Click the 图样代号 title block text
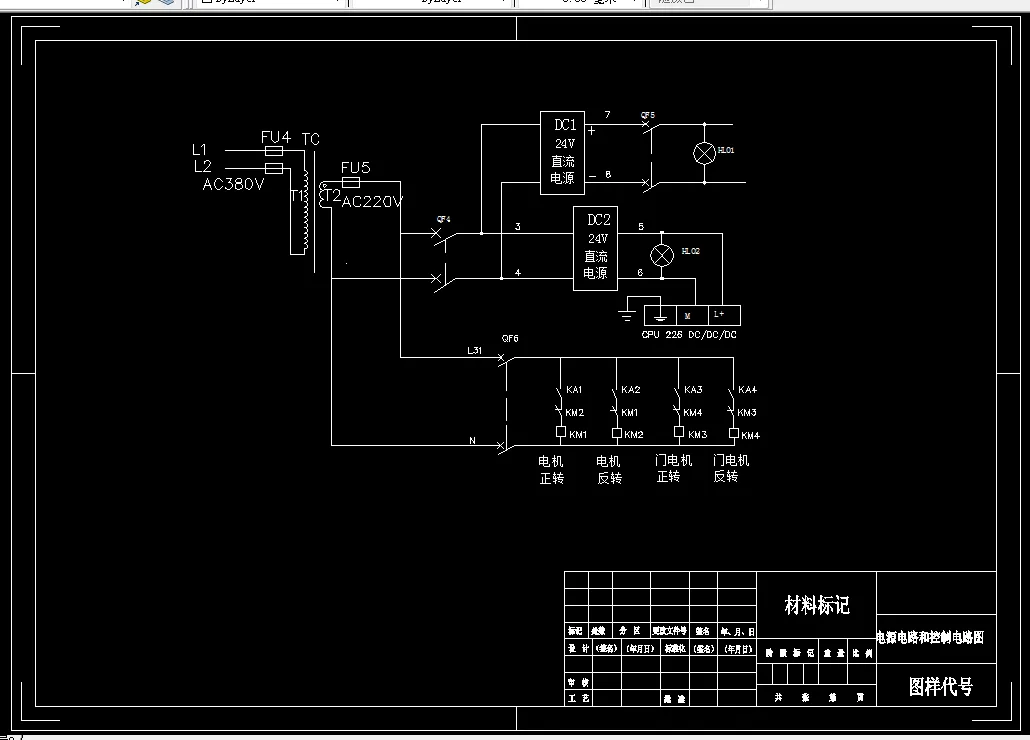Image resolution: width=1030 pixels, height=740 pixels. click(940, 687)
